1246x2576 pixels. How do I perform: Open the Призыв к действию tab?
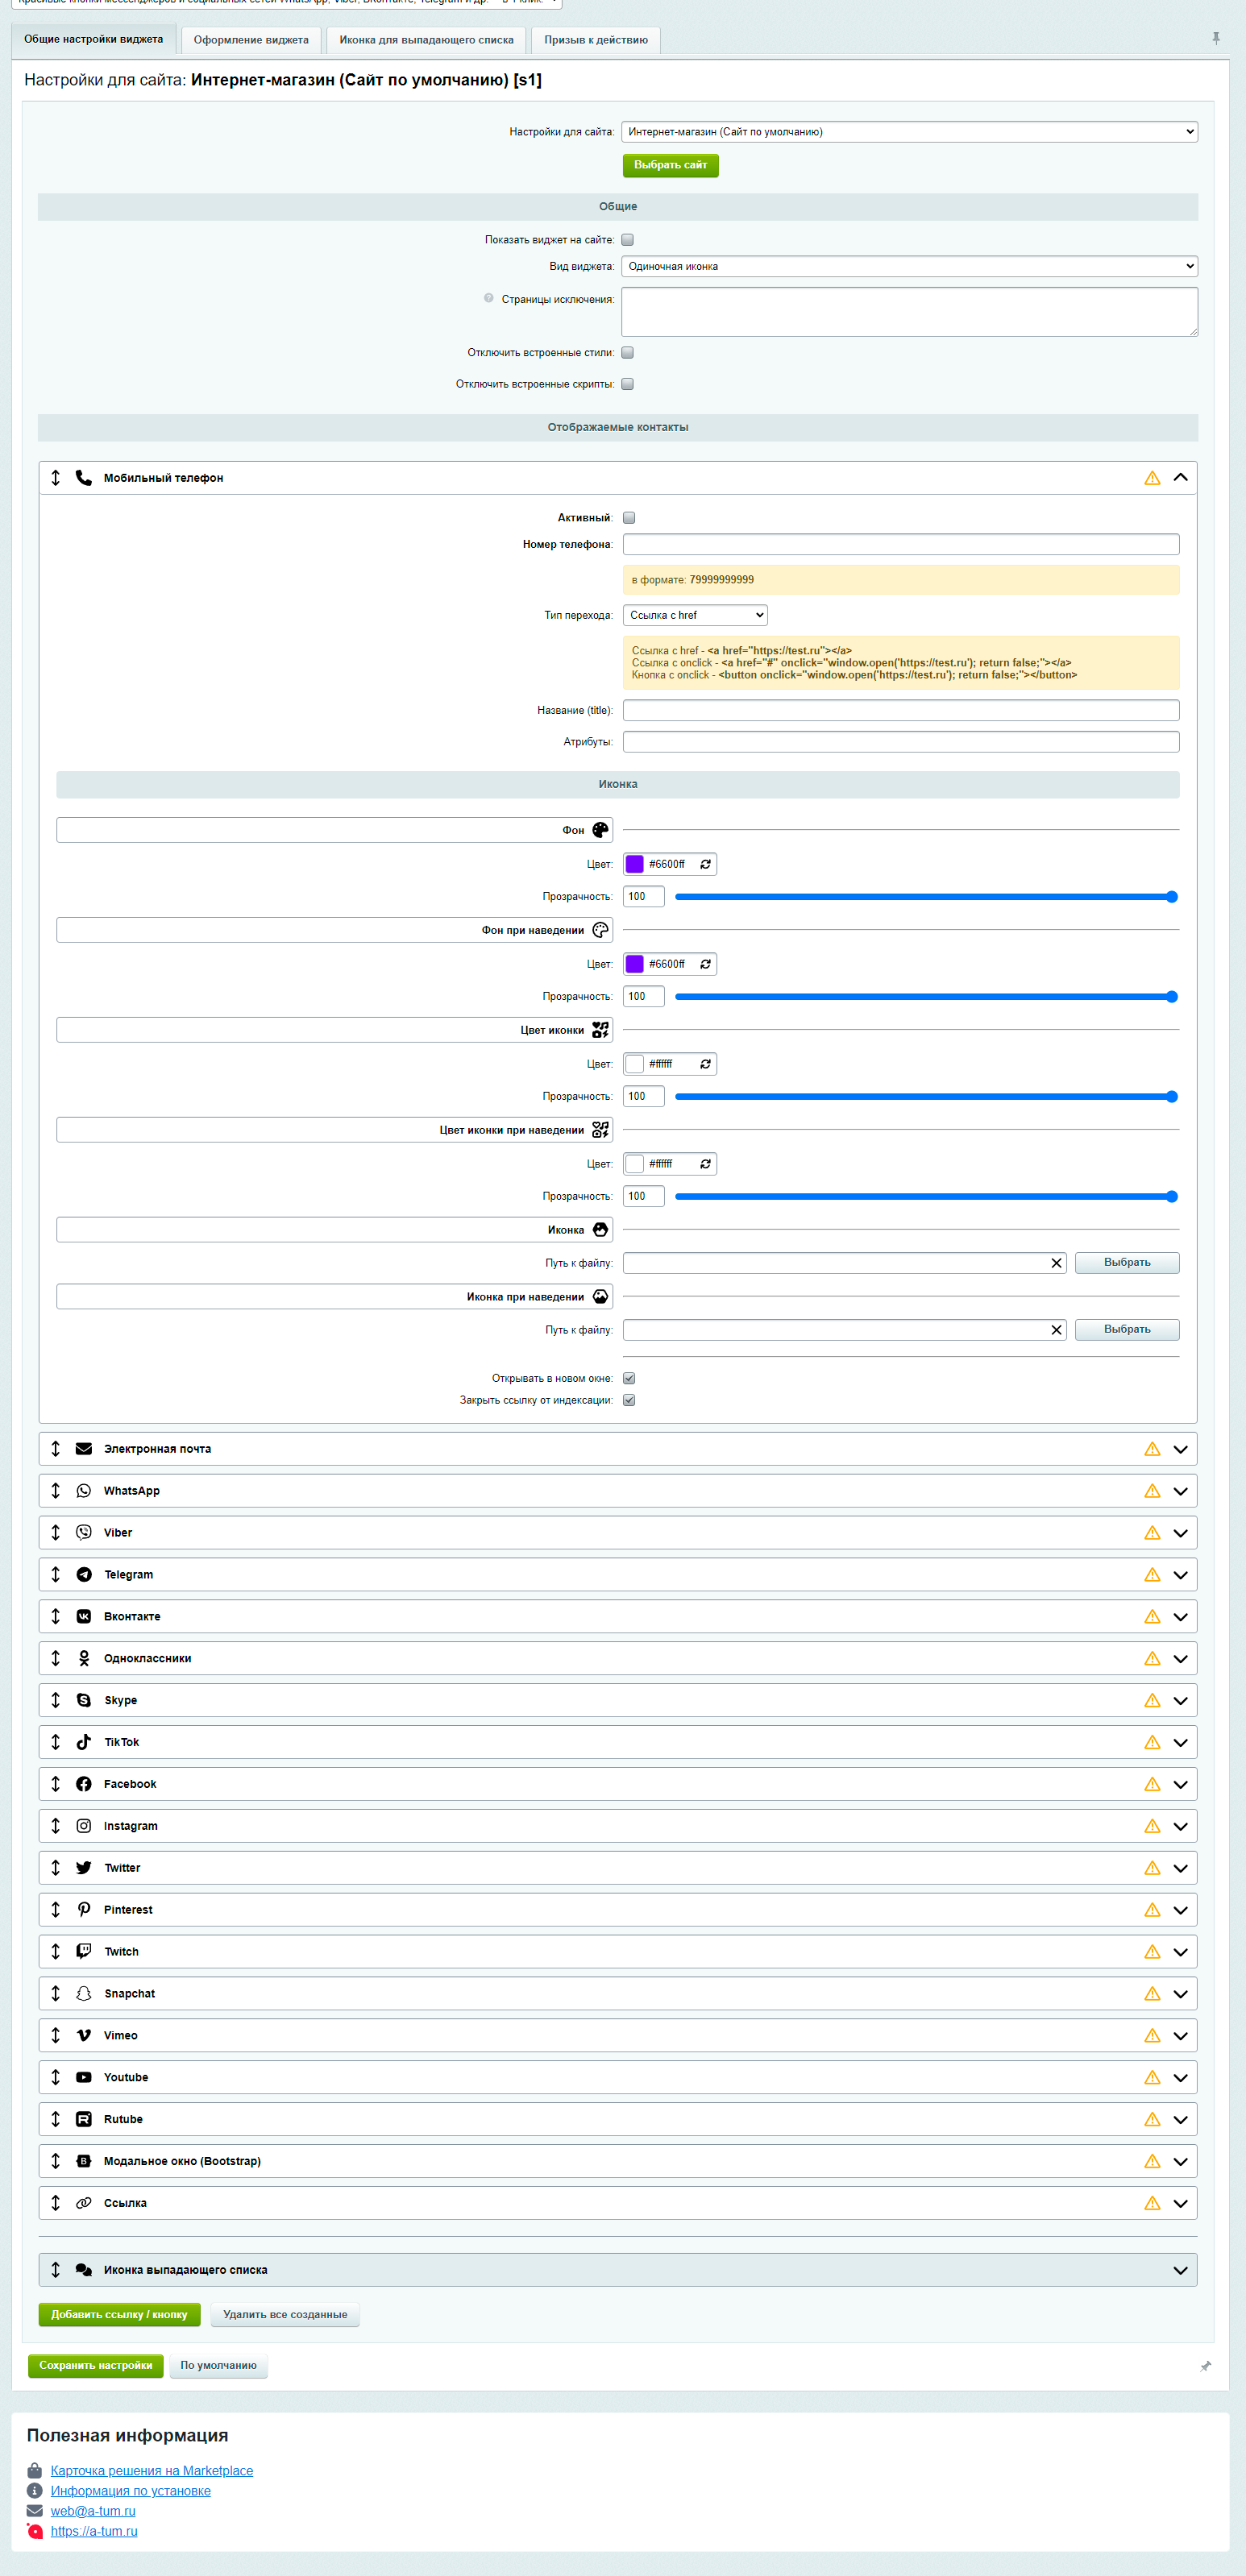[x=595, y=40]
